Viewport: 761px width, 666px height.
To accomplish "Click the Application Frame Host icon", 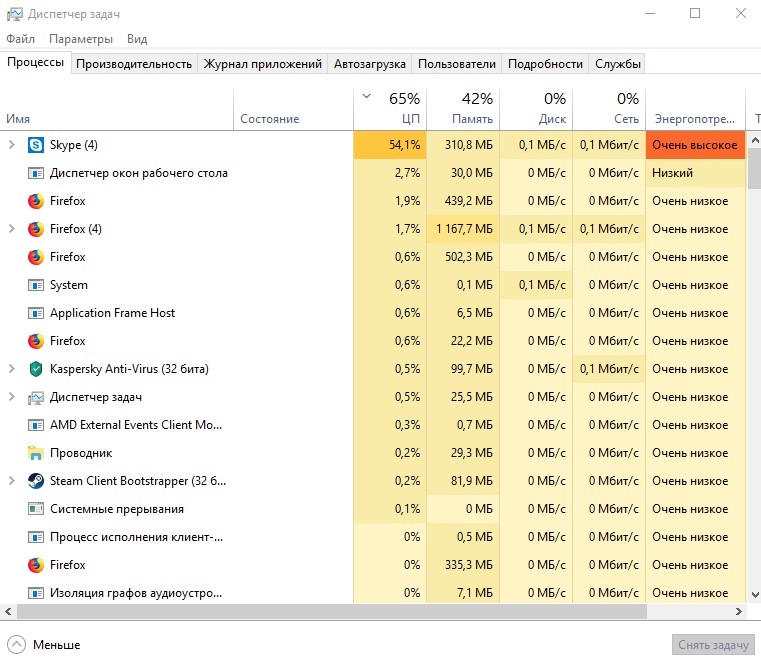I will click(36, 313).
